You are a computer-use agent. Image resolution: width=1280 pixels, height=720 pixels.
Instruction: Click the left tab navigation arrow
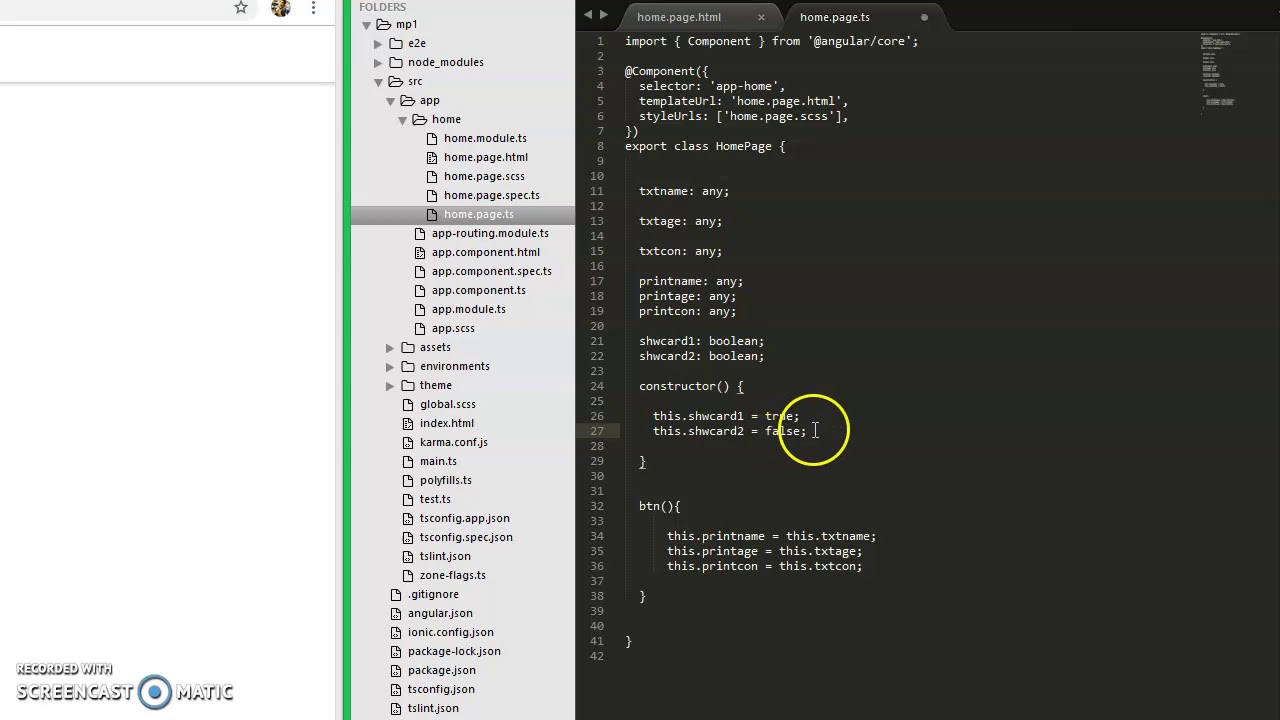(588, 15)
